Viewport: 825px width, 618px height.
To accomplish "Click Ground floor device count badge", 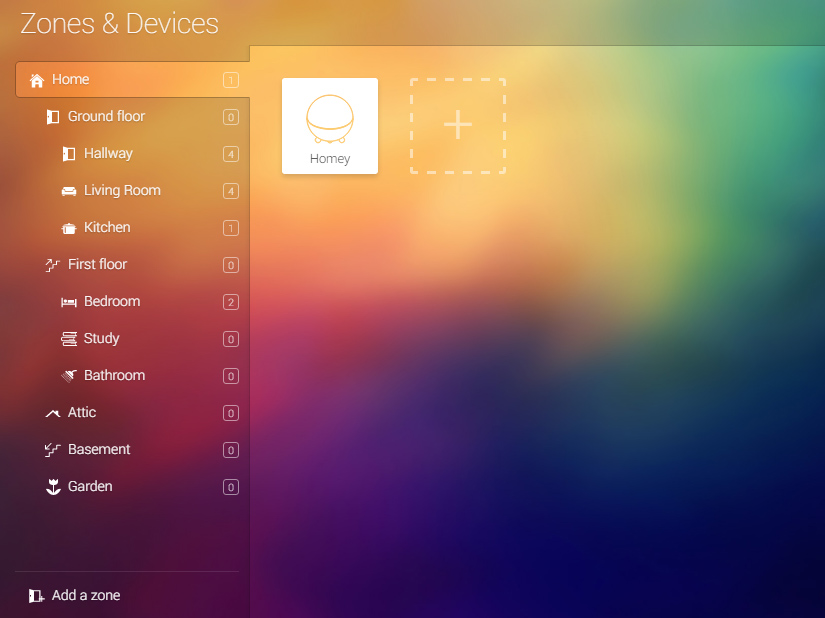I will 230,117.
